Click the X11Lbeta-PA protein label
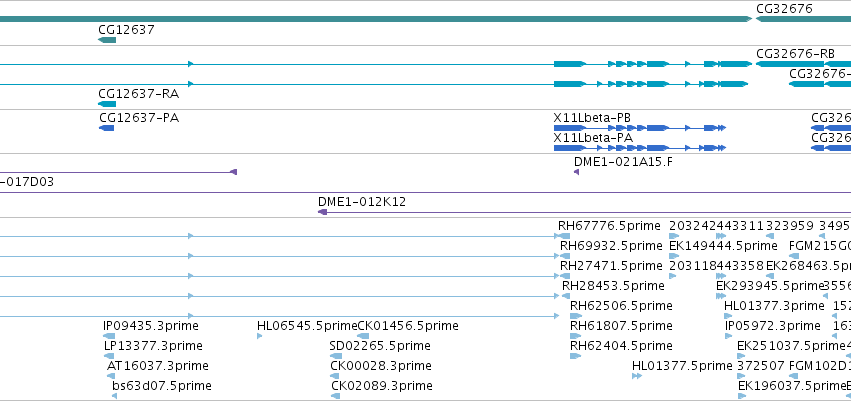Viewport: 851px width, 401px height. [x=593, y=138]
